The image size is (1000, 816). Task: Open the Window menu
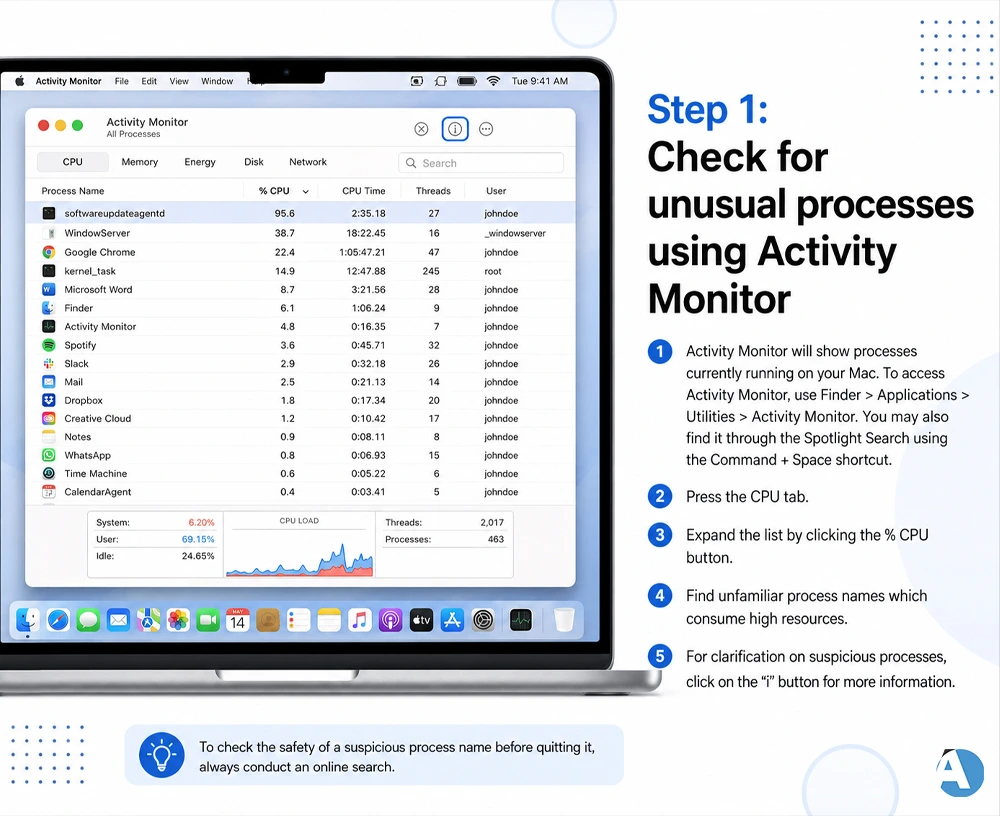pos(217,81)
